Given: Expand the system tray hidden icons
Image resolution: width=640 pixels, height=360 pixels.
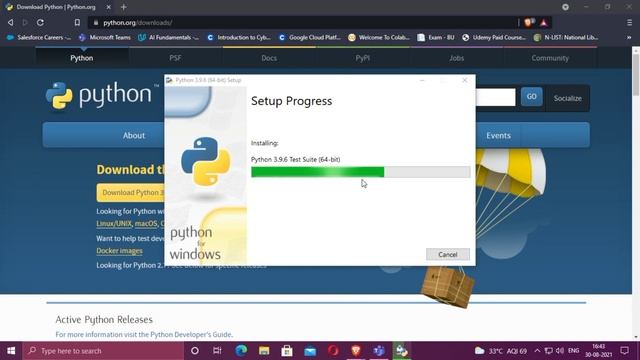Looking at the screenshot, I should (x=537, y=351).
